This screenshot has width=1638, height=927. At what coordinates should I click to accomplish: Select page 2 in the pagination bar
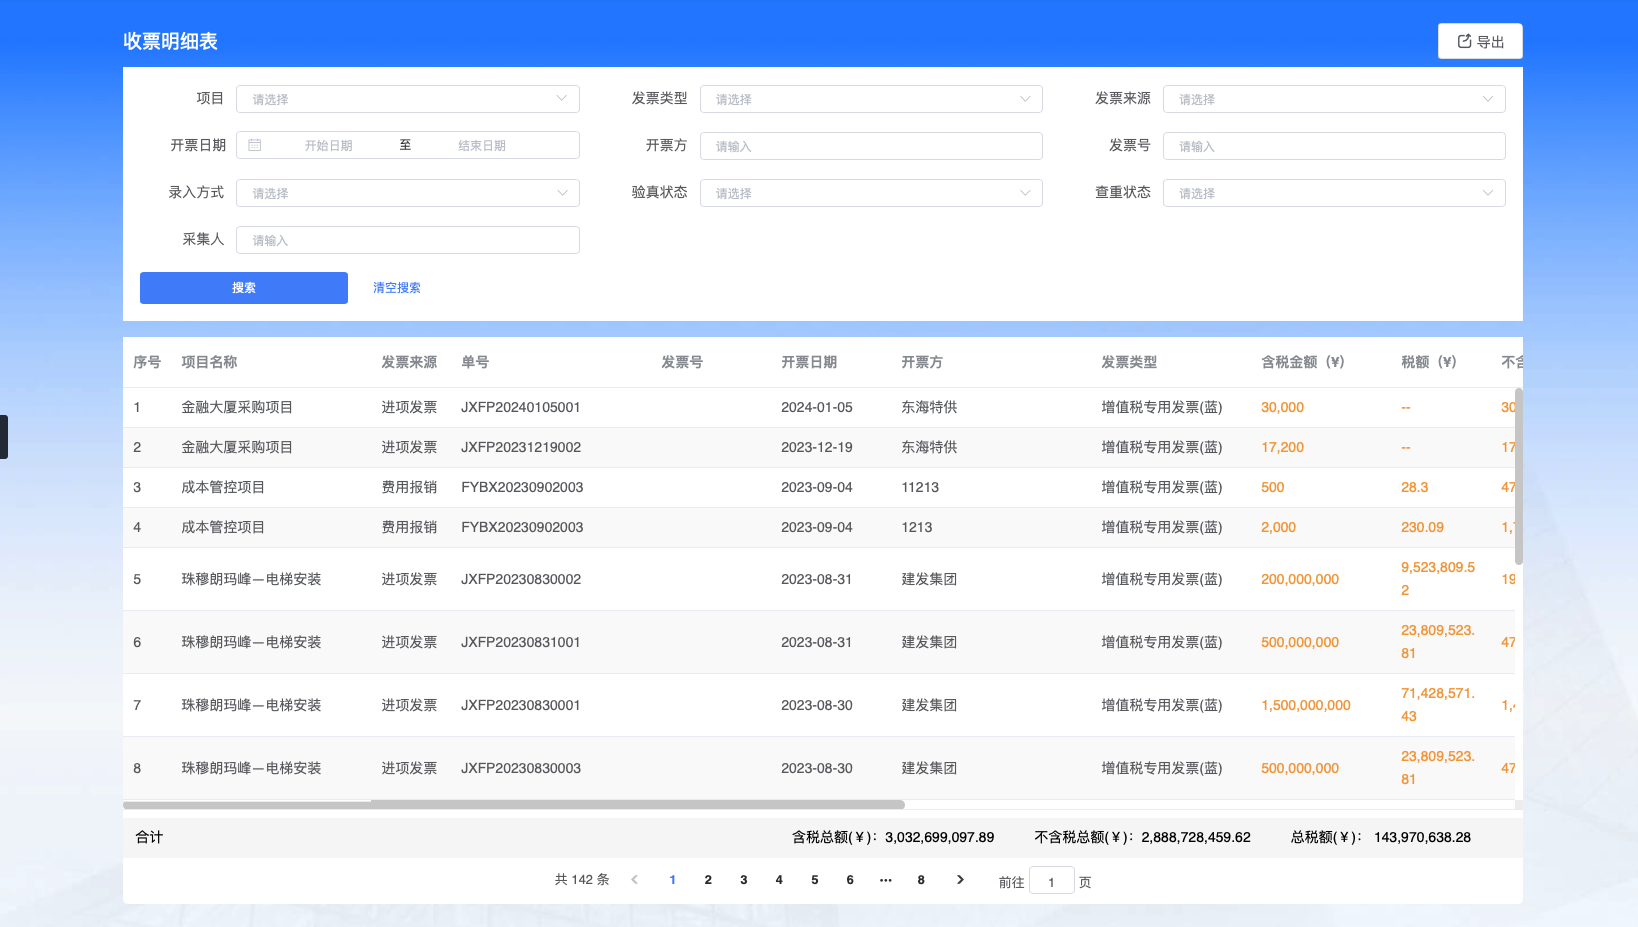[708, 880]
